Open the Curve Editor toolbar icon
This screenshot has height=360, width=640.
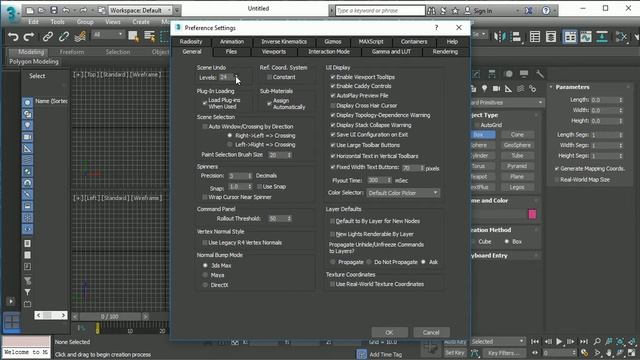coord(586,37)
